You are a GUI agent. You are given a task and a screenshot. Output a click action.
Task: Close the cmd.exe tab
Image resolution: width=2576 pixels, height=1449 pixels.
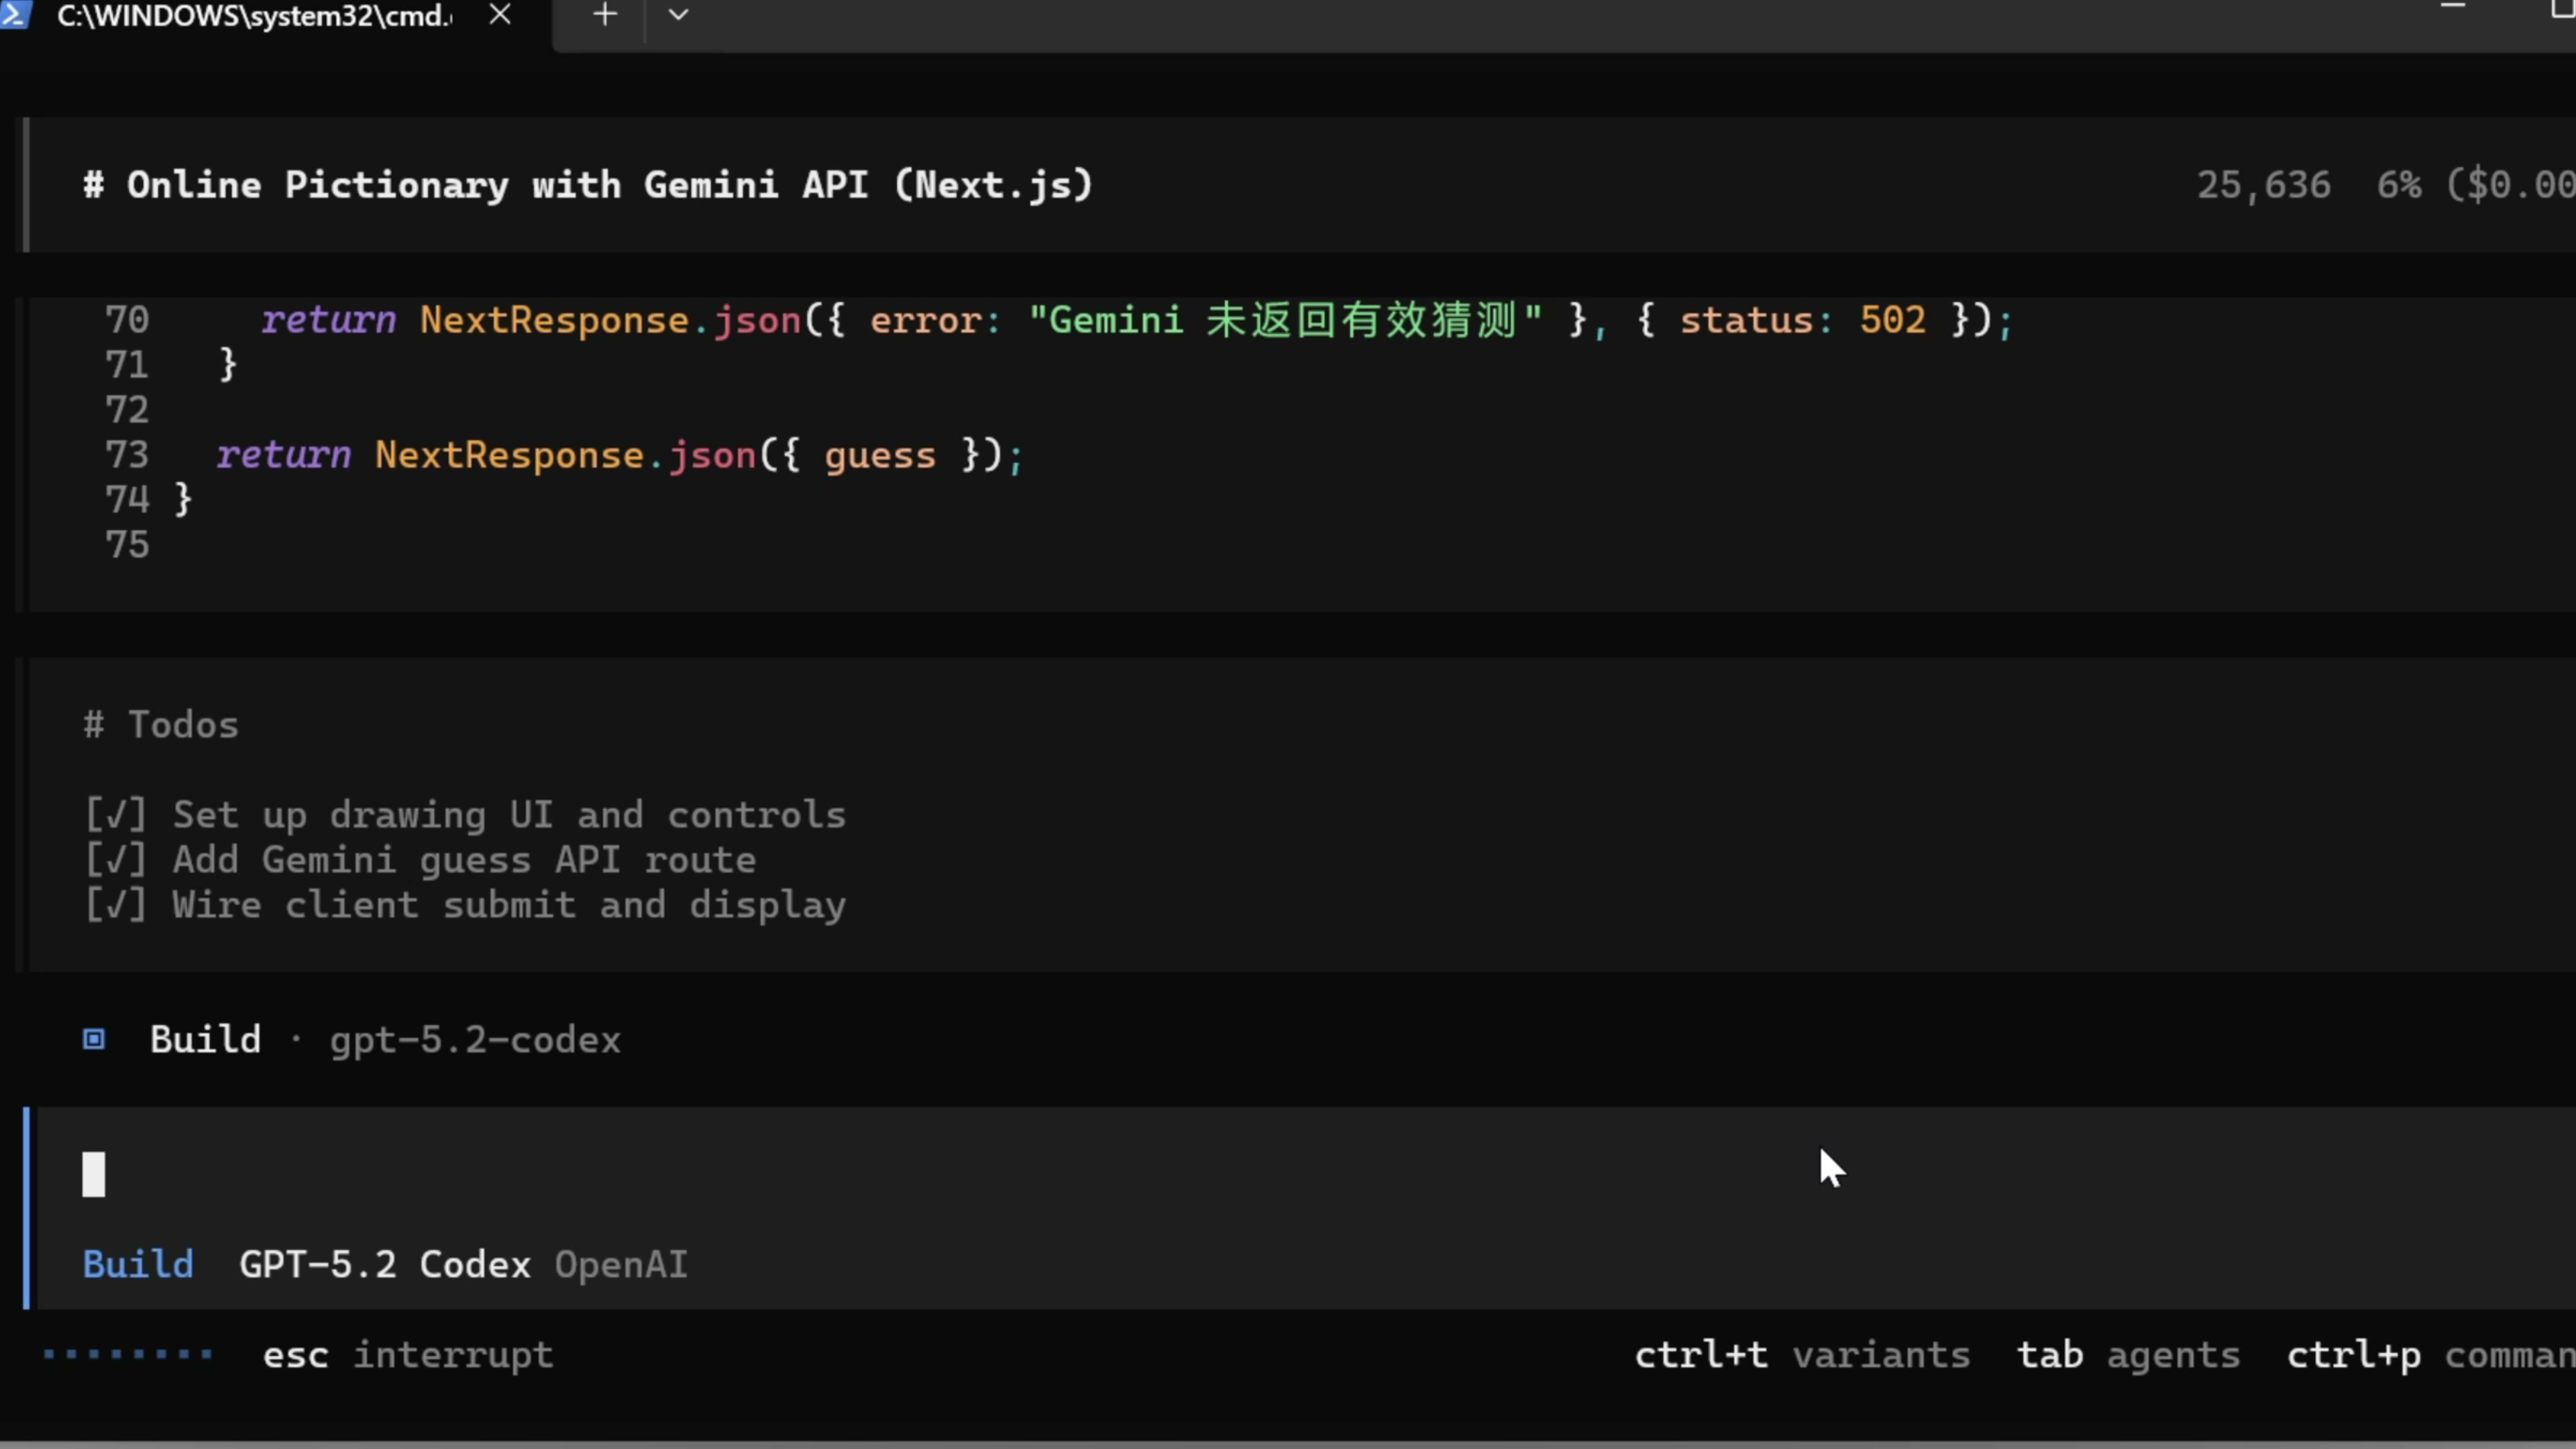[500, 15]
